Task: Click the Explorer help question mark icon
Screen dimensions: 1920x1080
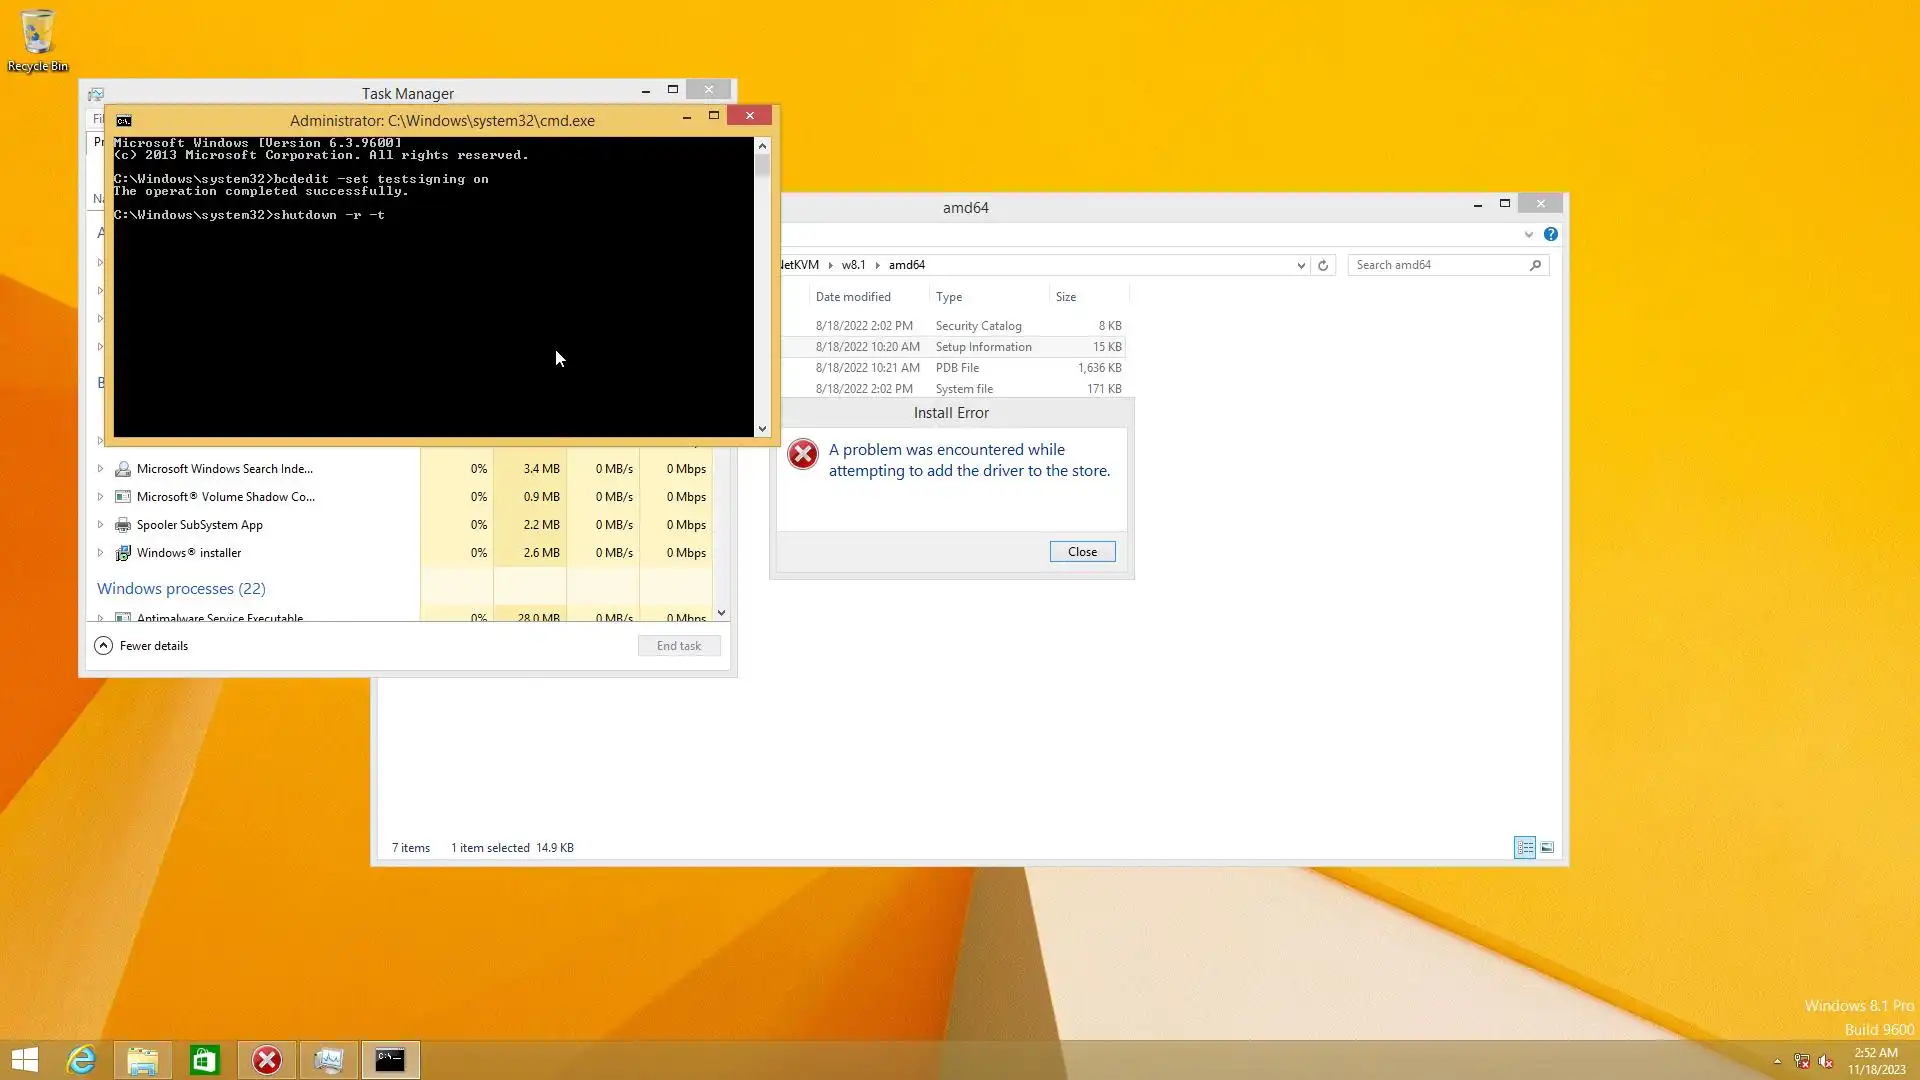Action: [1550, 234]
